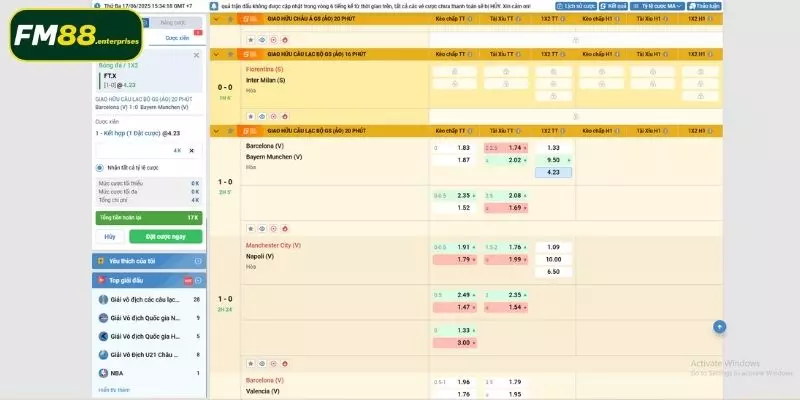Close the FT.X bet slip selection
This screenshot has width=800, height=400.
point(196,55)
